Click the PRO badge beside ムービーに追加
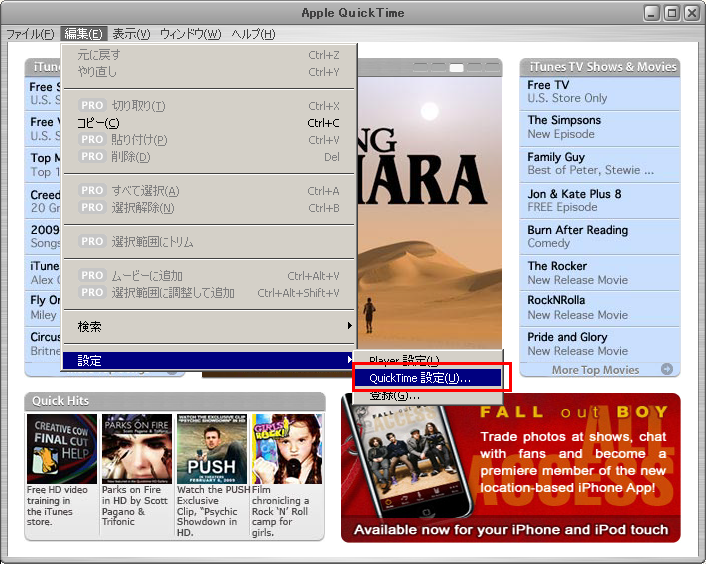 click(x=92, y=275)
